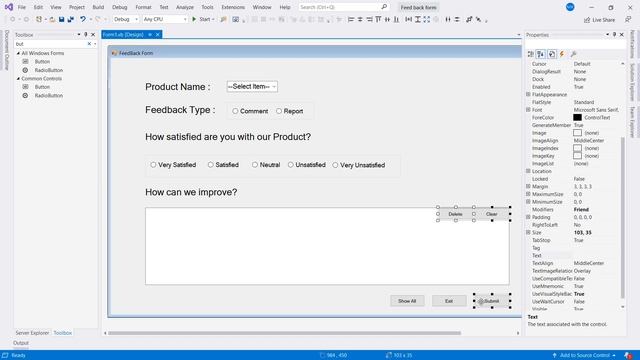Click the Delete button on the form
This screenshot has height=360, width=640.
[456, 214]
